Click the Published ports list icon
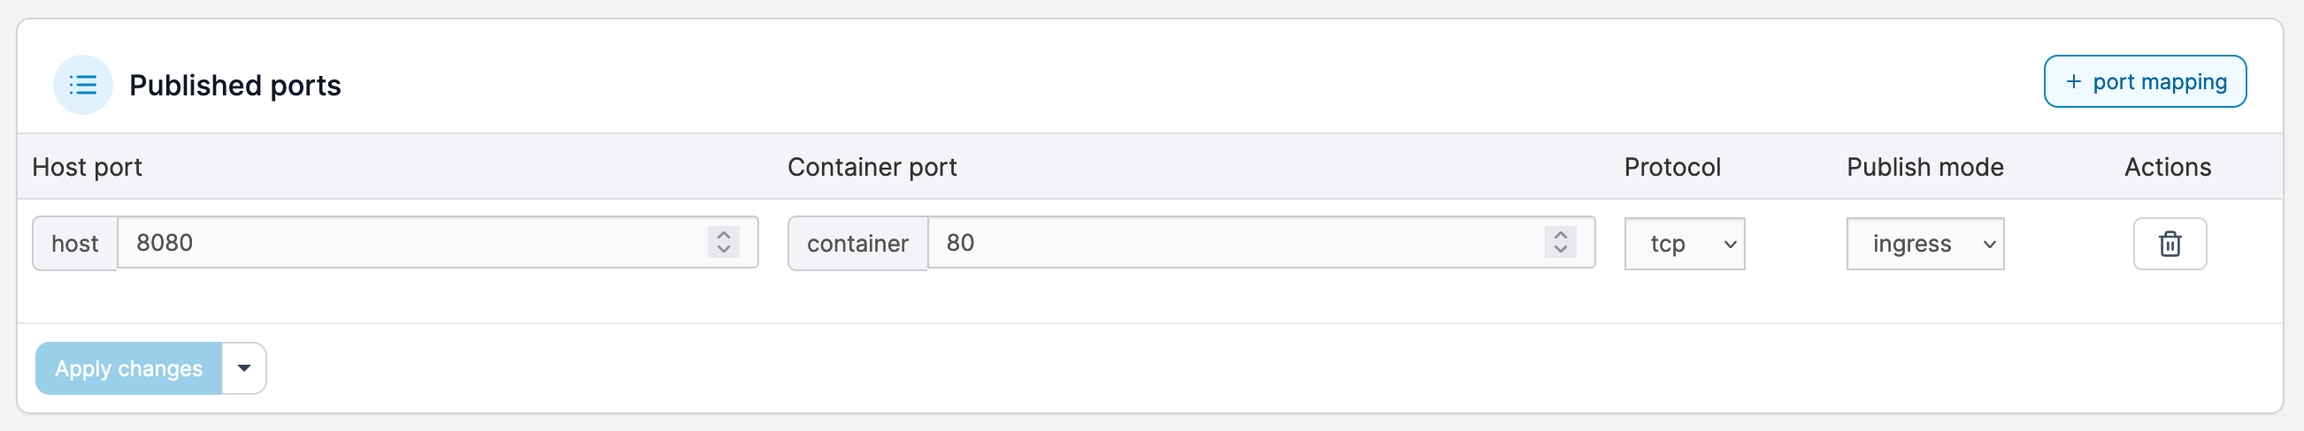Image resolution: width=2304 pixels, height=431 pixels. pos(83,85)
